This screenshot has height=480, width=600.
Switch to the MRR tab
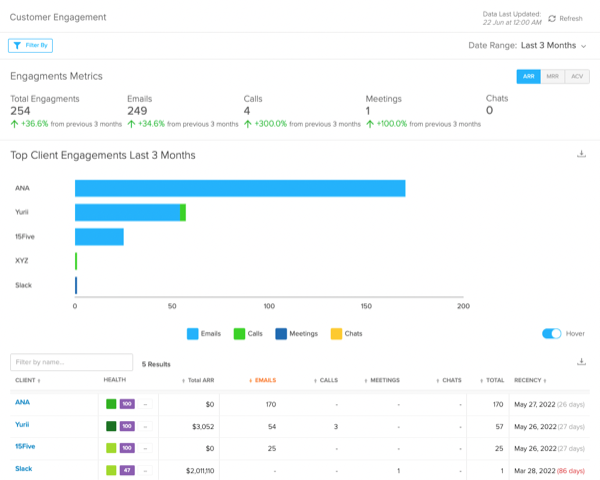click(x=553, y=76)
